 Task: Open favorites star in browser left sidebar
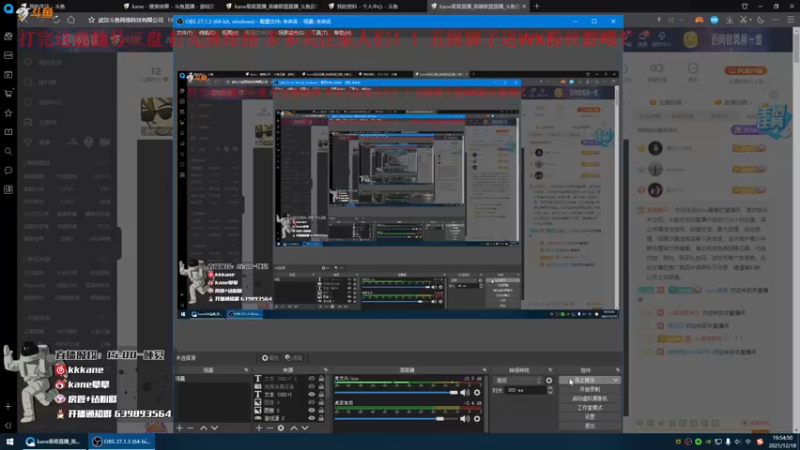[x=8, y=113]
